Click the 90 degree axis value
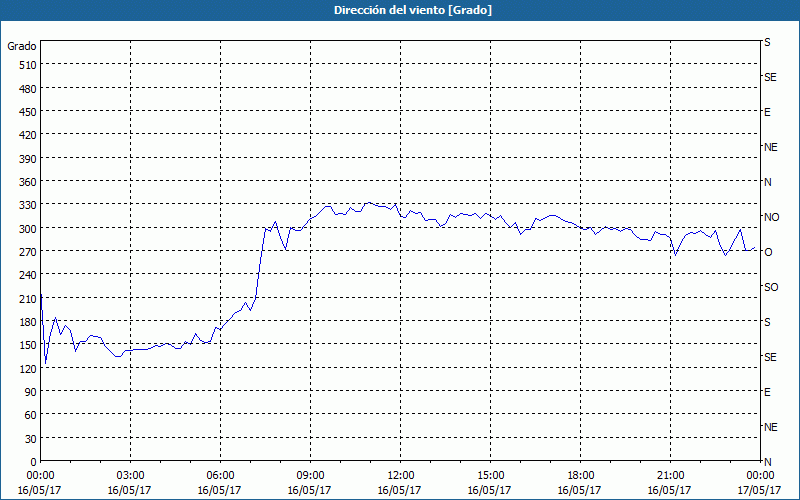Image resolution: width=800 pixels, height=500 pixels. 31,392
